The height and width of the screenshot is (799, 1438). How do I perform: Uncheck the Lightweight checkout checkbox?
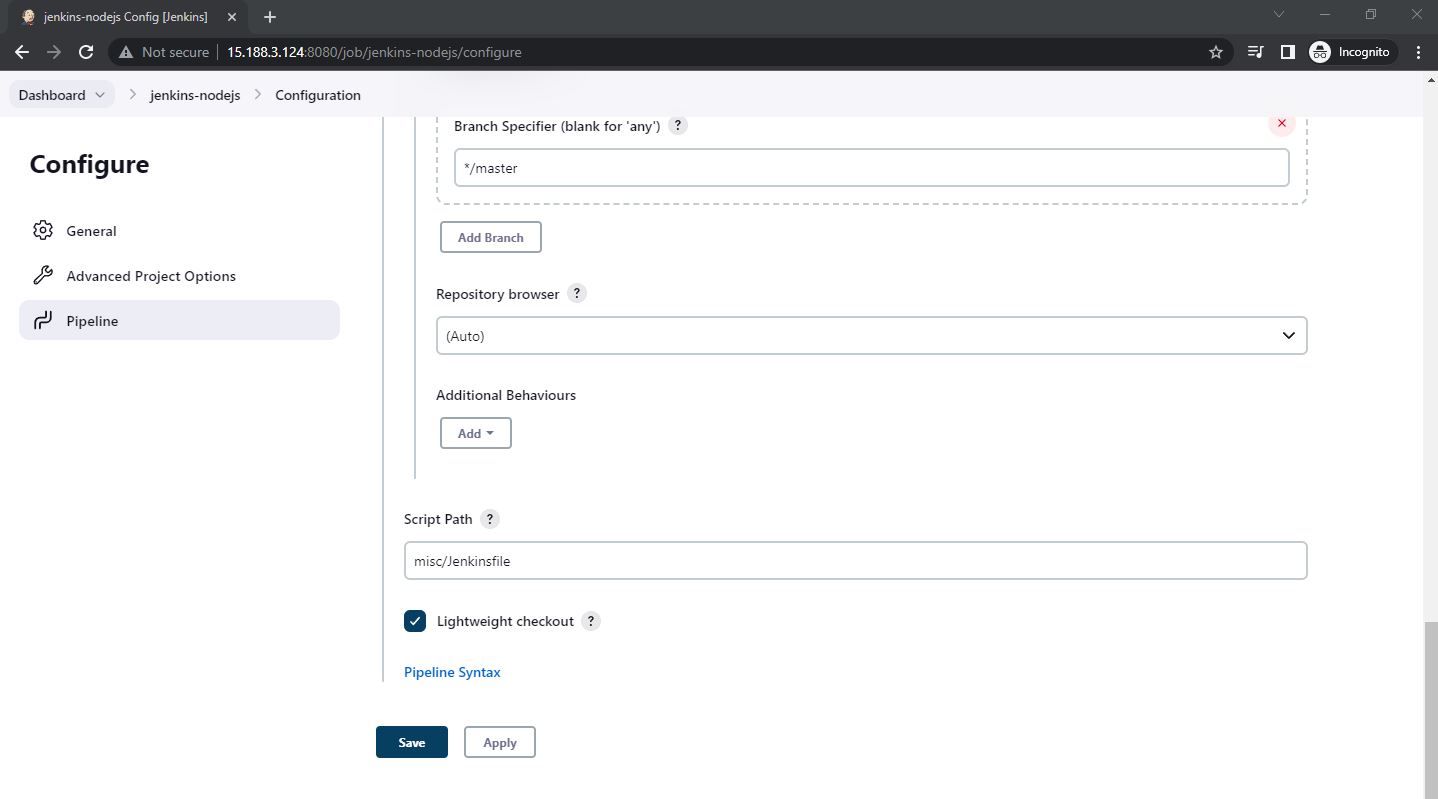[415, 621]
